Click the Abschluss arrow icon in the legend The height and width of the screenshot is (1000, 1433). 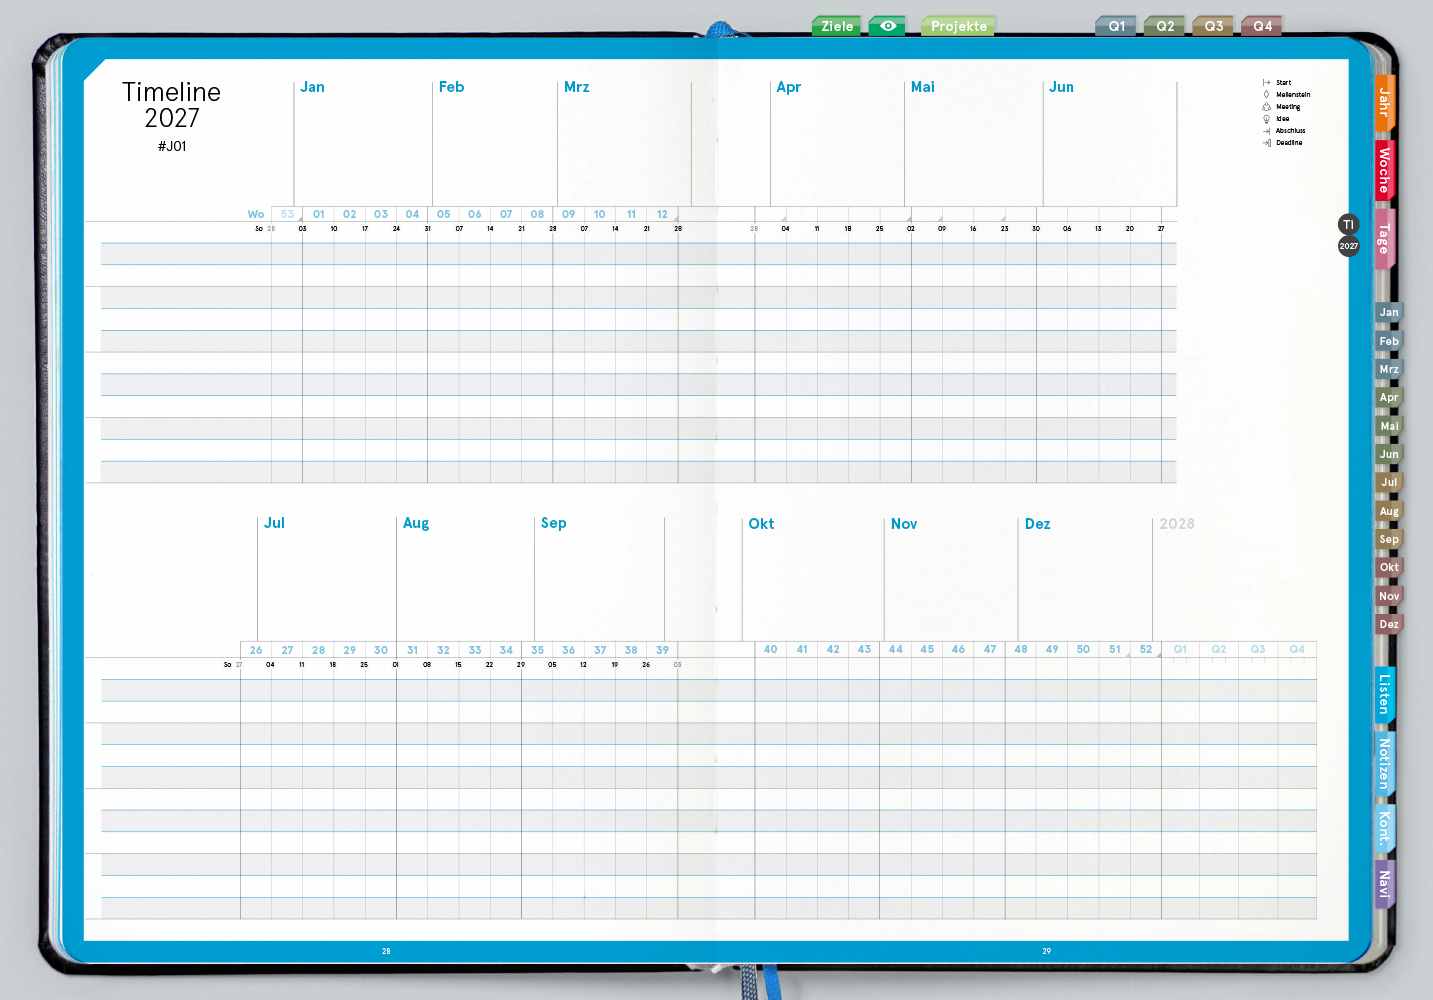coord(1266,131)
